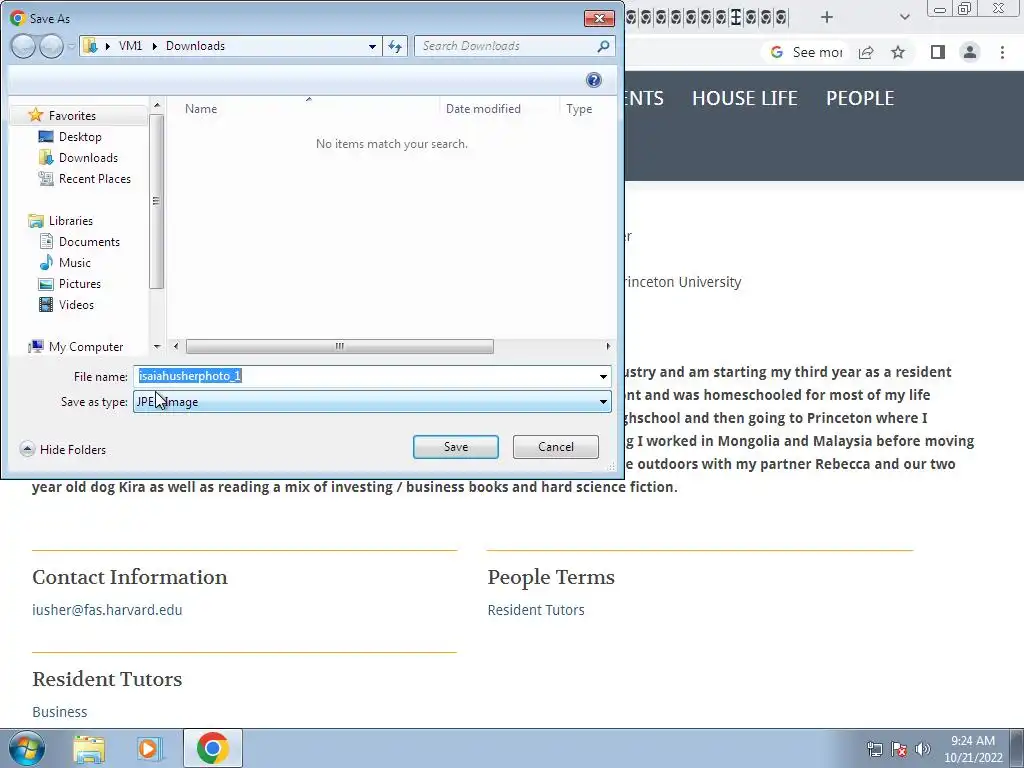
Task: Click the Resident Tutors link under People Terms
Action: pos(536,610)
